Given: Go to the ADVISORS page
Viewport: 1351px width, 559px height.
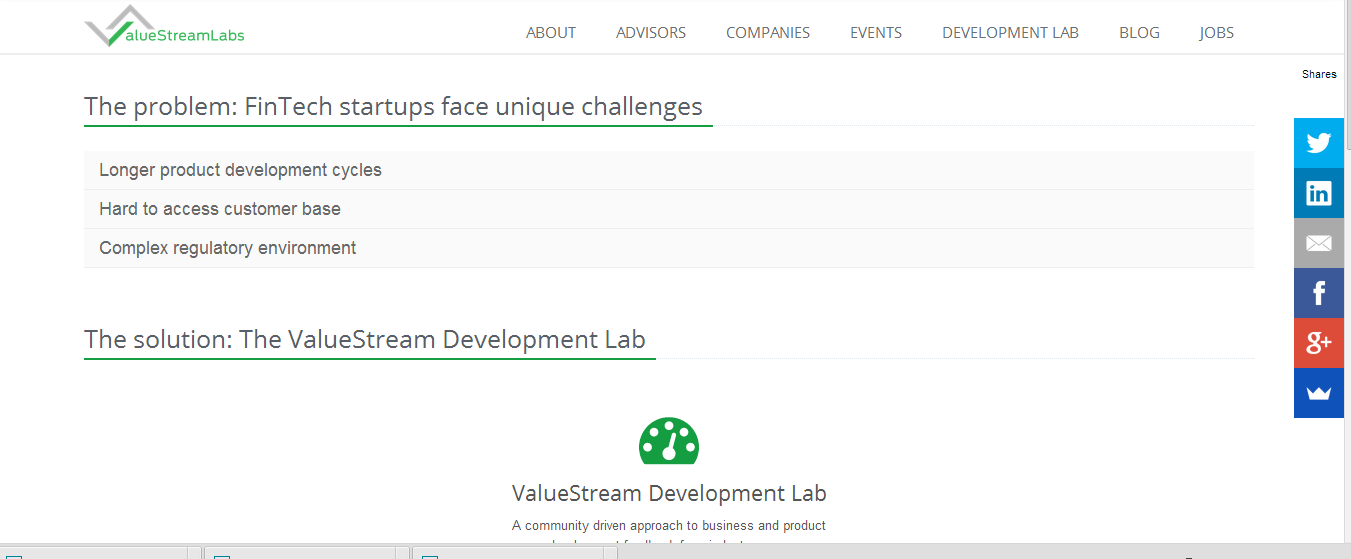Looking at the screenshot, I should tap(650, 33).
